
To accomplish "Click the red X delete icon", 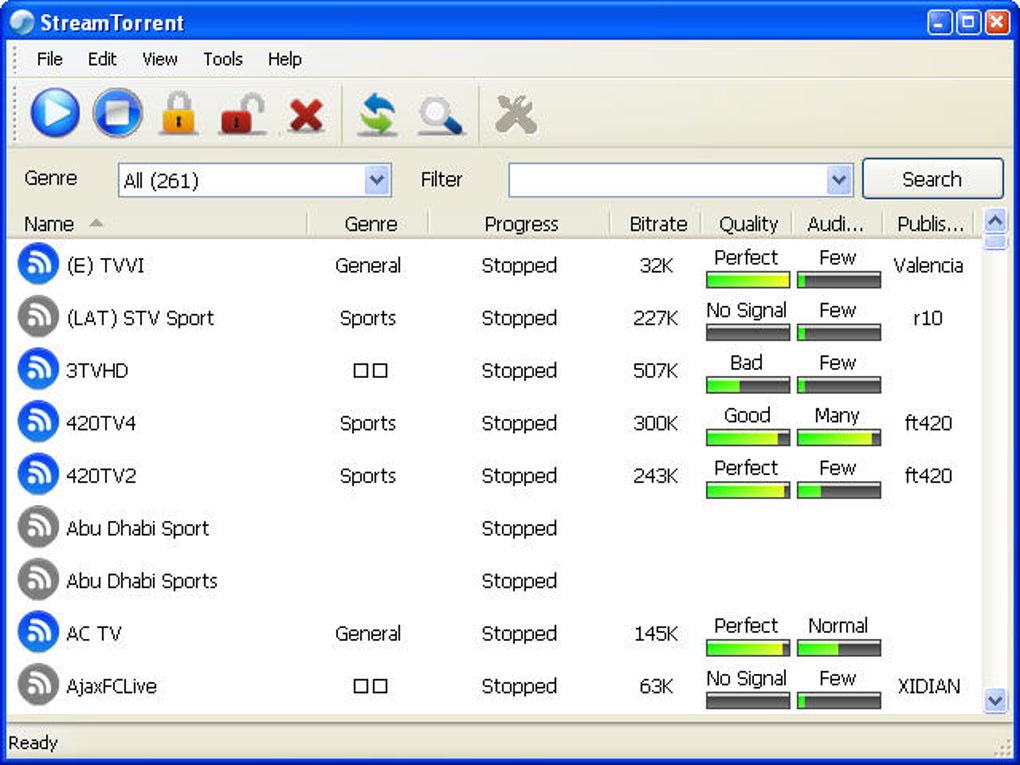I will point(306,116).
